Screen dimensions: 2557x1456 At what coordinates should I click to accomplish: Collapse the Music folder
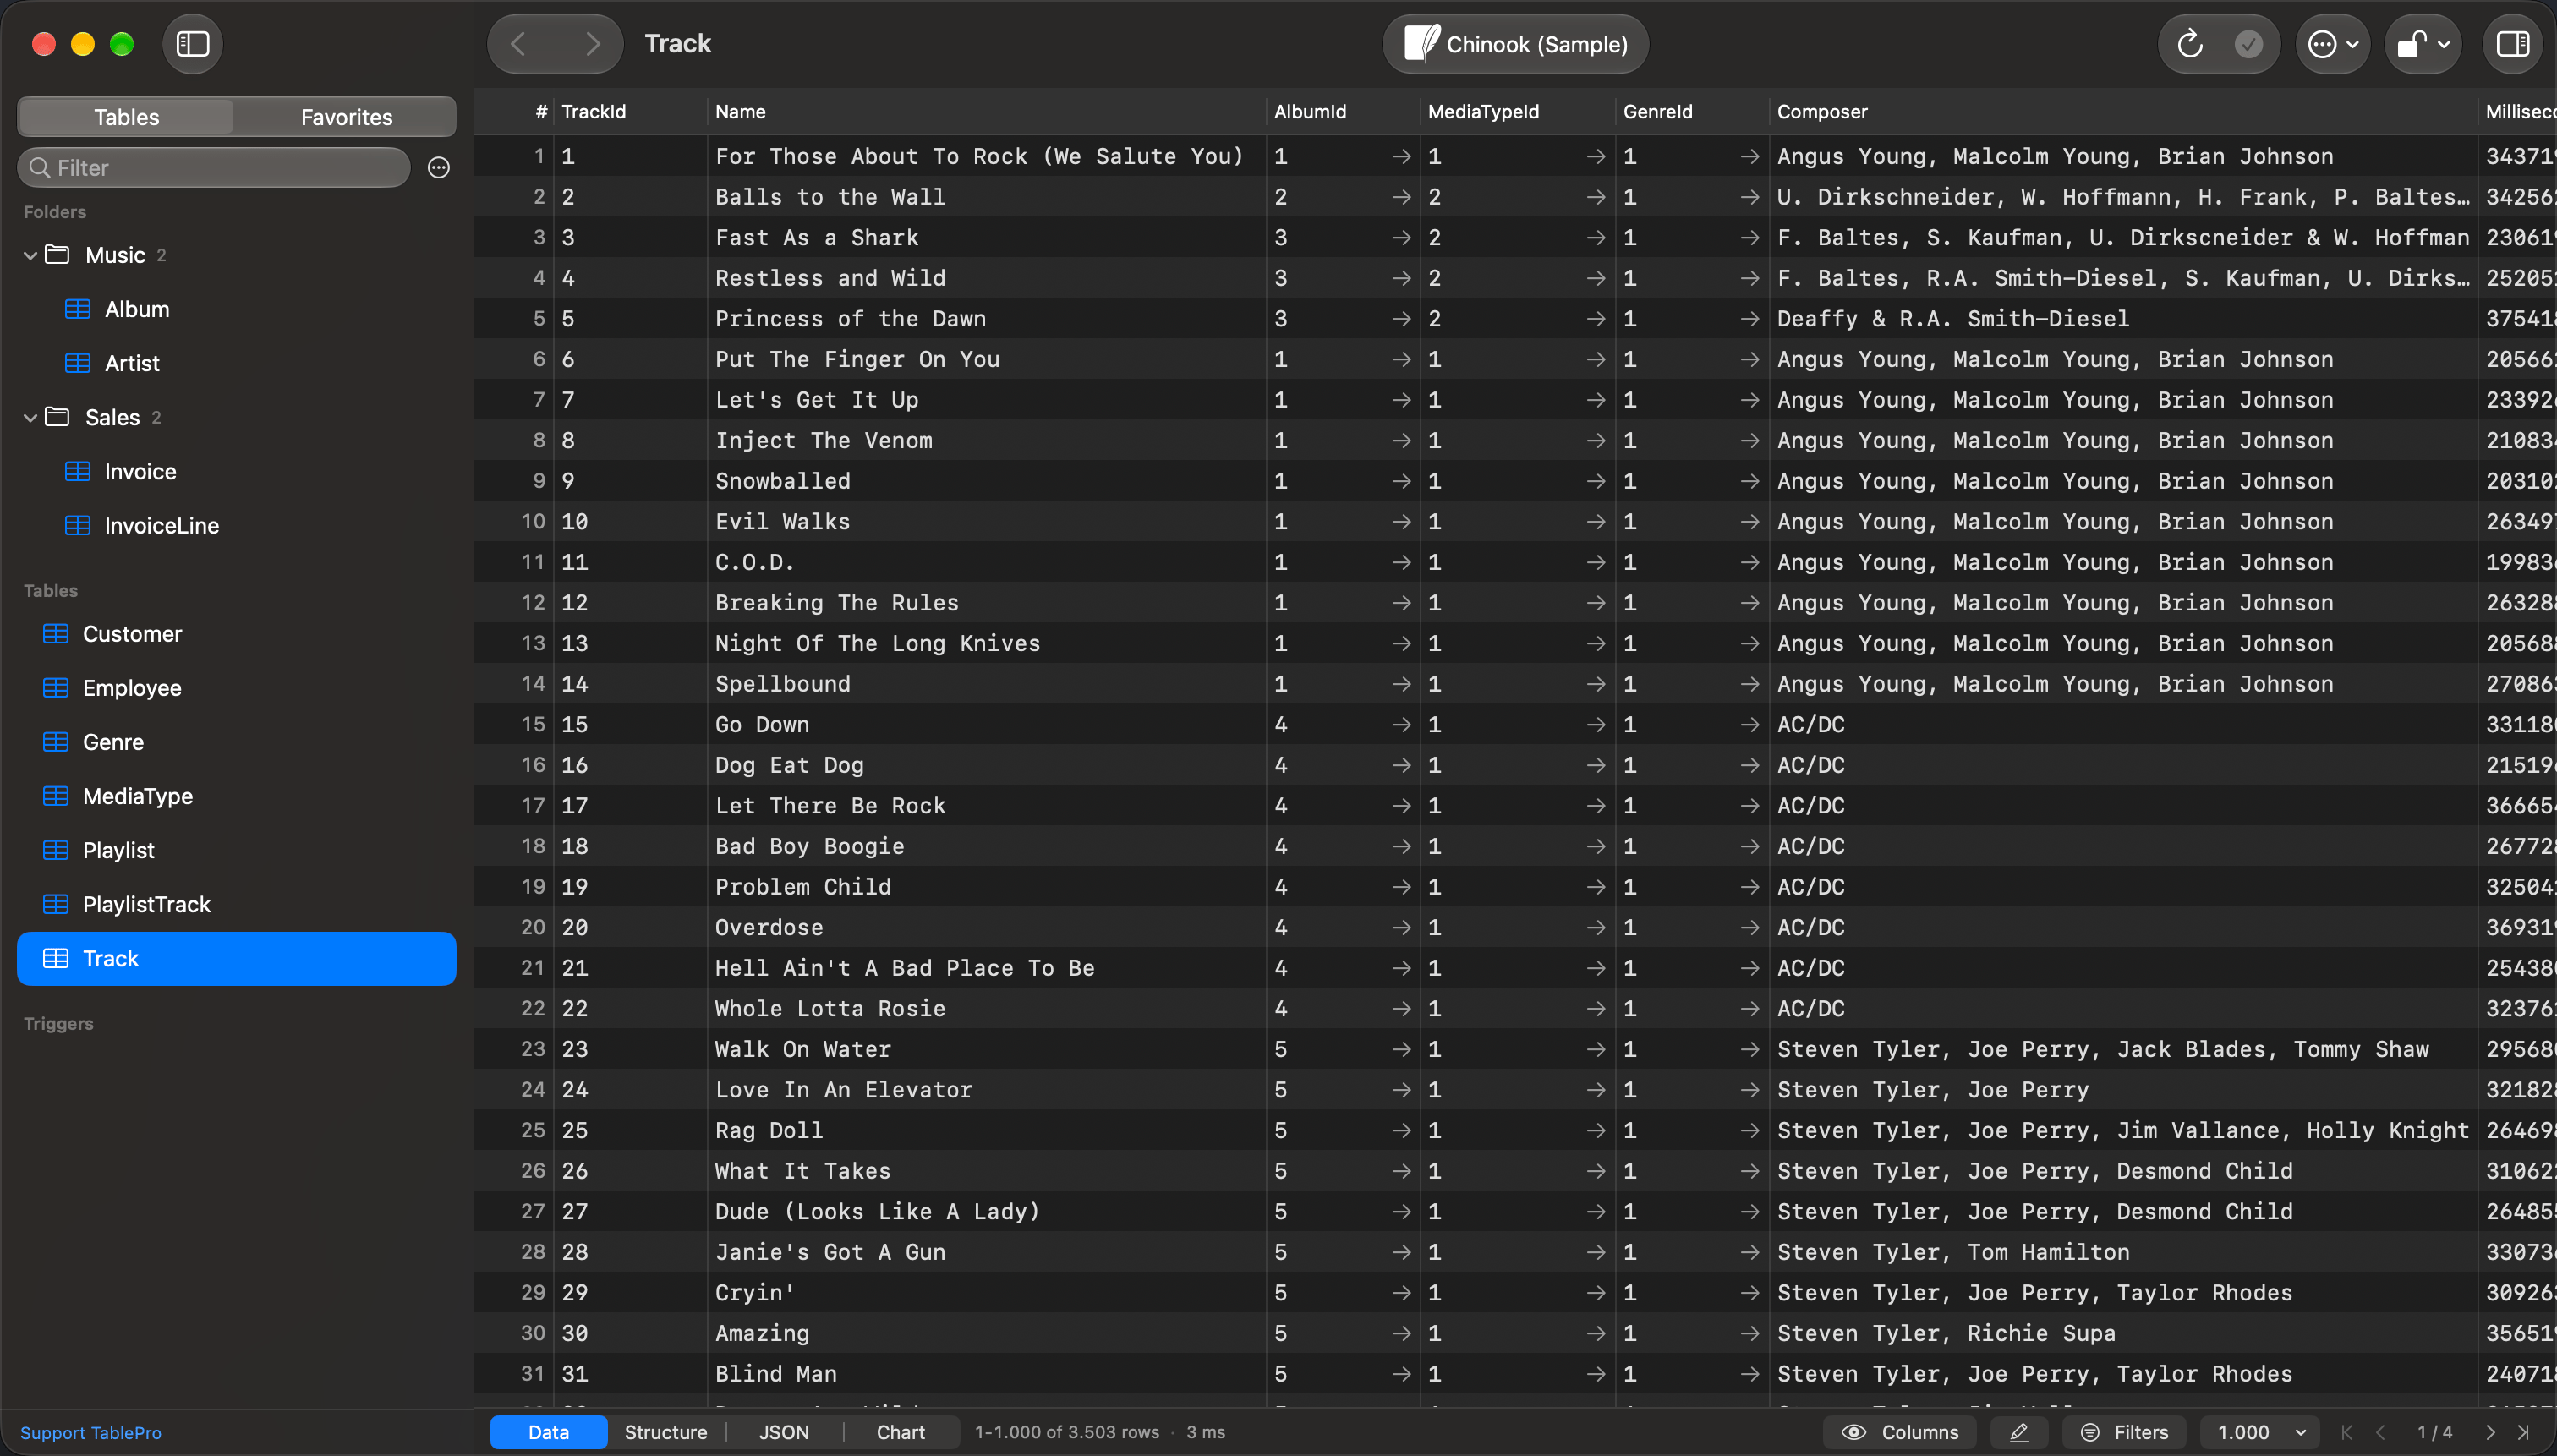click(30, 255)
